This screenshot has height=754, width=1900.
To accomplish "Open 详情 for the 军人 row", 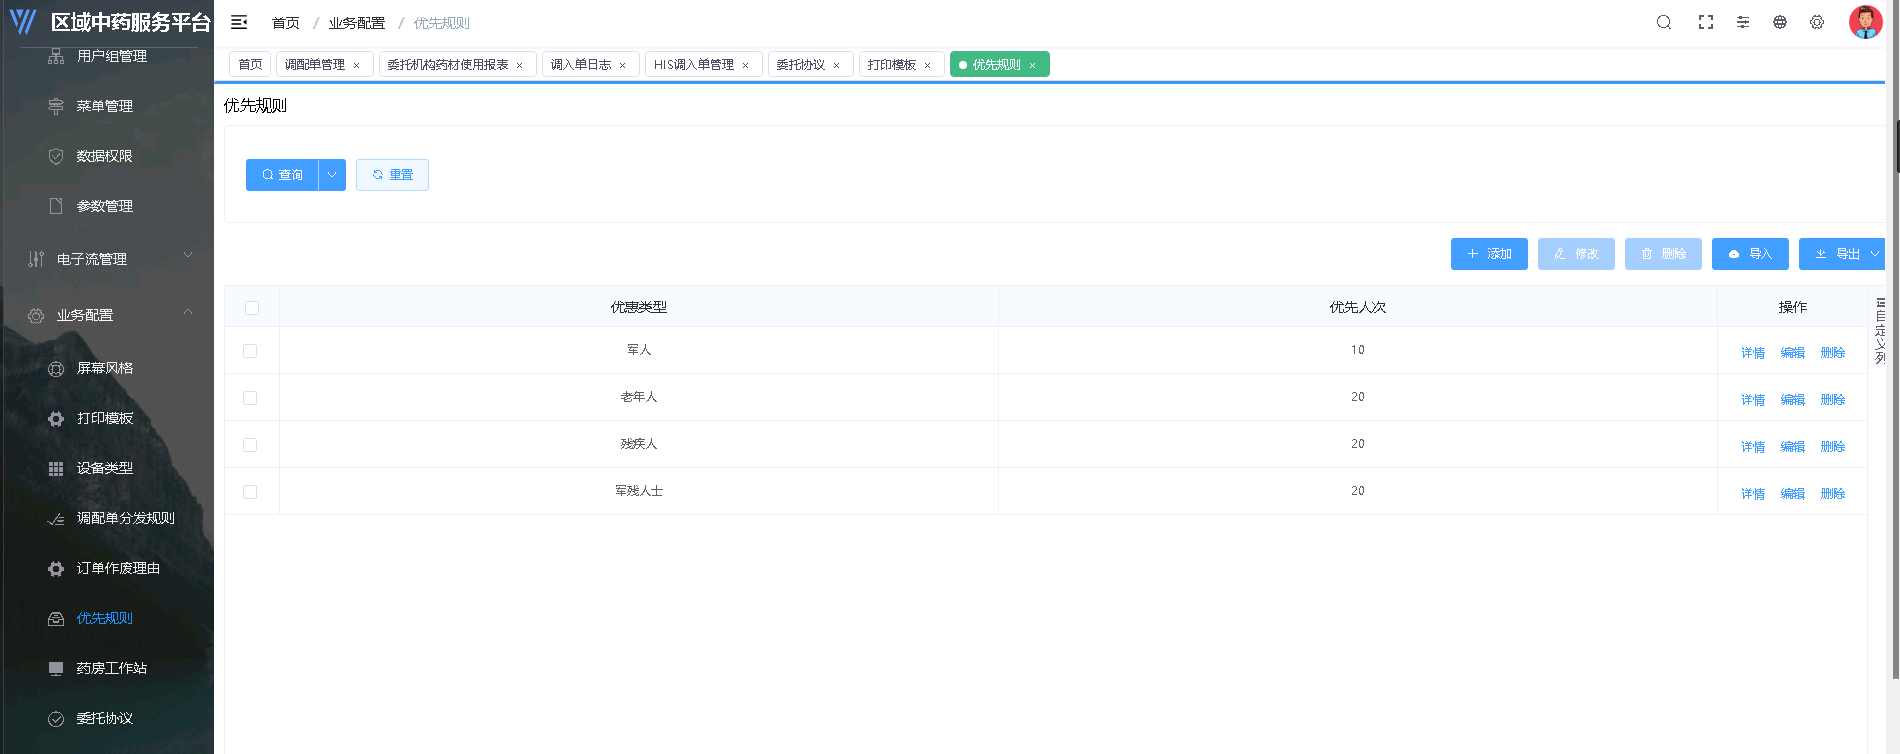I will [x=1753, y=353].
